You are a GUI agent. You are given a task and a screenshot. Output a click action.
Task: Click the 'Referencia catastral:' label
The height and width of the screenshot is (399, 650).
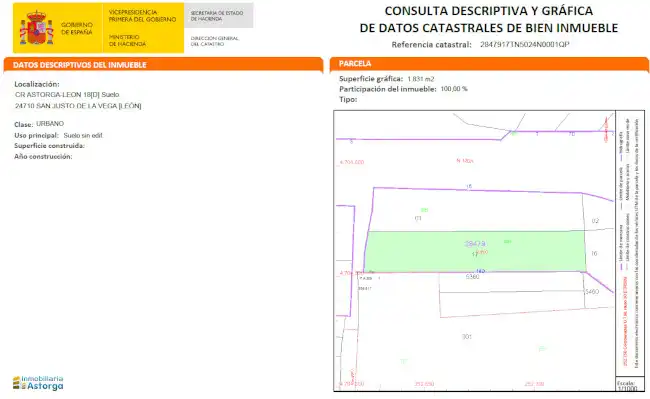(x=432, y=44)
